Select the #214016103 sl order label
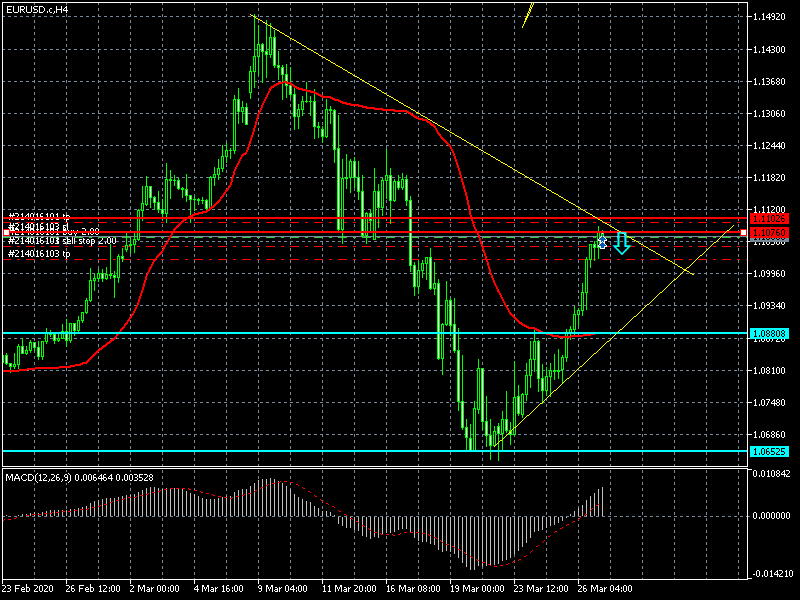 click(38, 226)
